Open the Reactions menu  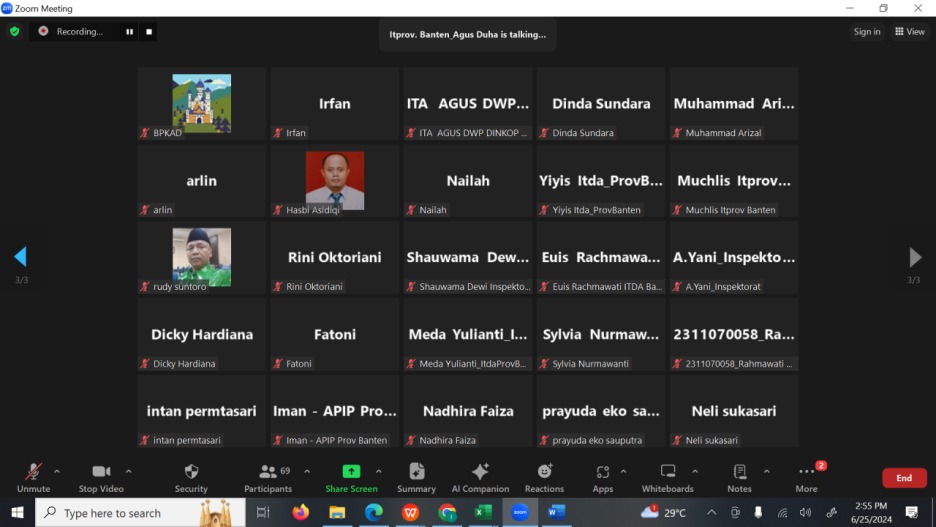pyautogui.click(x=544, y=472)
